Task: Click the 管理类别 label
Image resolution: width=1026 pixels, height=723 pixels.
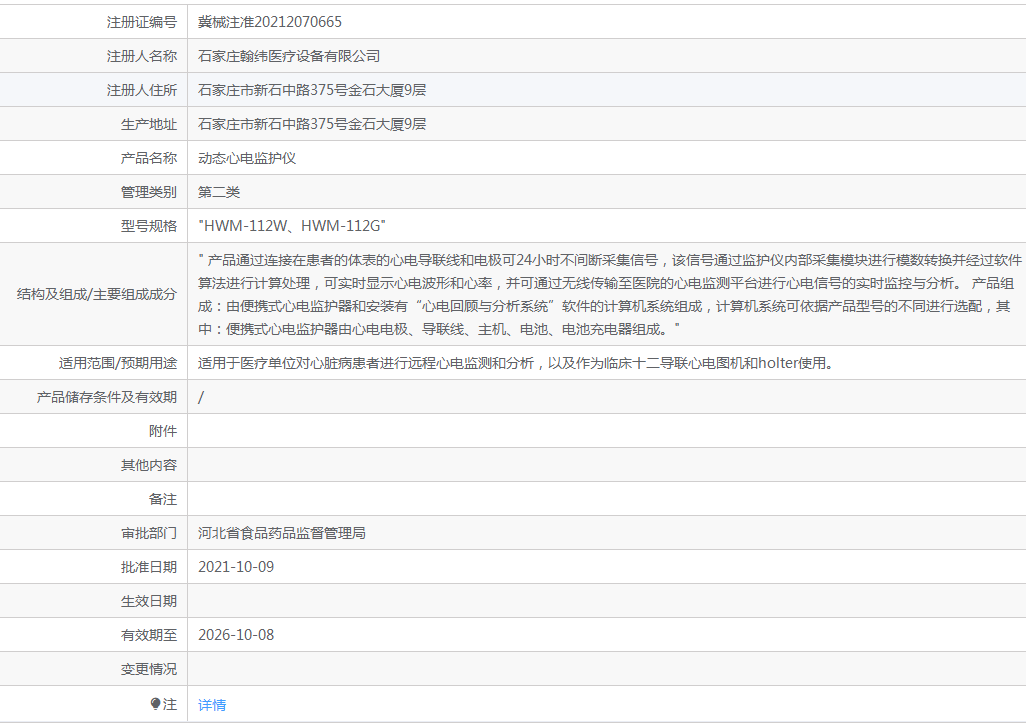Action: pyautogui.click(x=149, y=192)
